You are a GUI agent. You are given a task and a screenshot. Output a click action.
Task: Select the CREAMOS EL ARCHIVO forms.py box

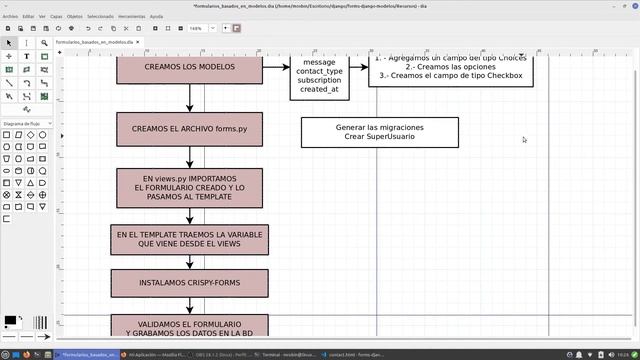point(189,129)
